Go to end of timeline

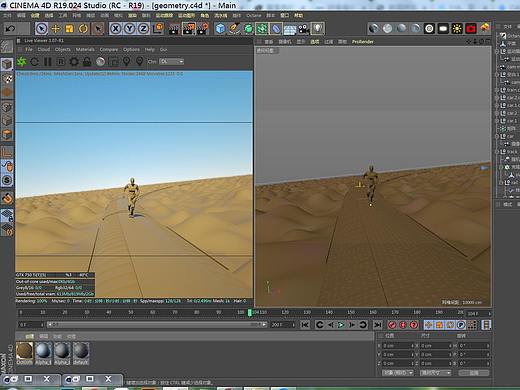[377, 324]
